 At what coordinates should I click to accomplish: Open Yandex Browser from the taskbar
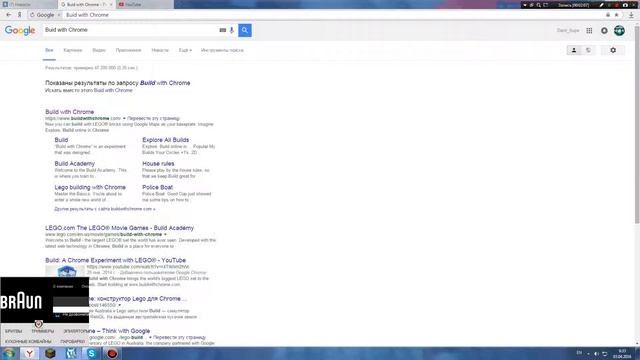(29, 353)
